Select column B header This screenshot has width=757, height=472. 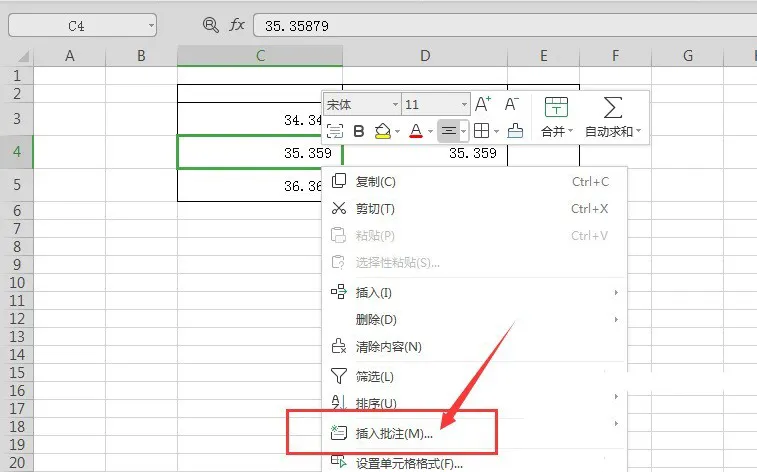click(141, 56)
